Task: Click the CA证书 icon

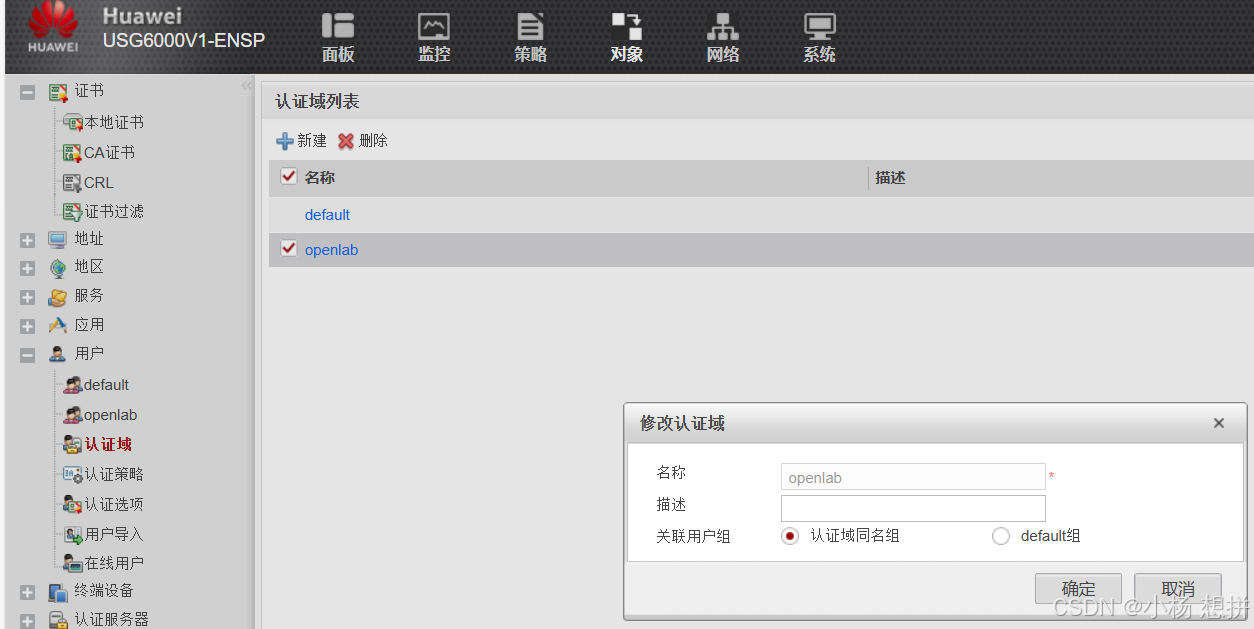Action: click(72, 153)
